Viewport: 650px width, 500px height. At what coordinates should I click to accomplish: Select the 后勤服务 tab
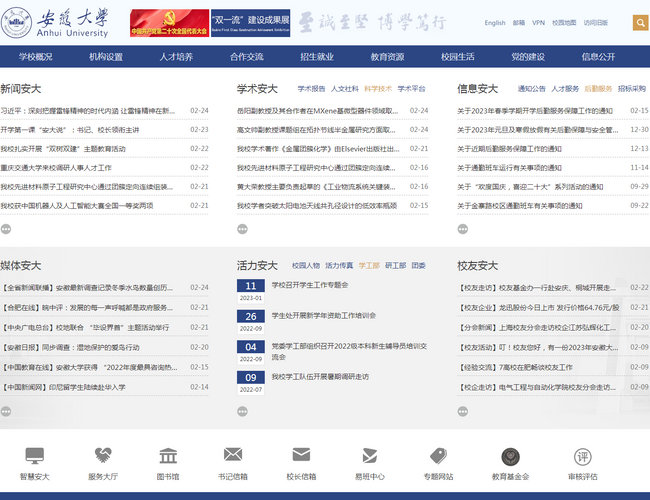(x=598, y=89)
